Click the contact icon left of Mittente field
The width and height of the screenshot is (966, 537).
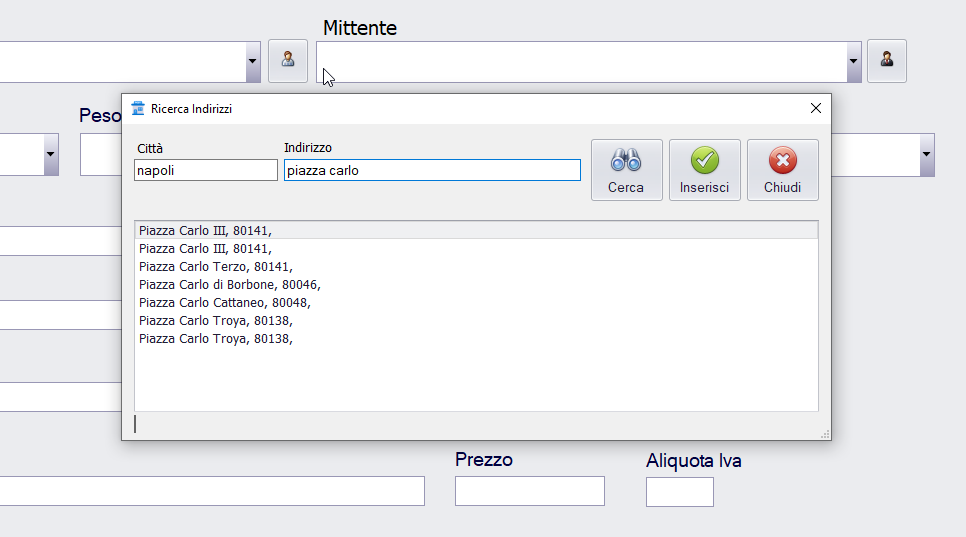(x=288, y=61)
